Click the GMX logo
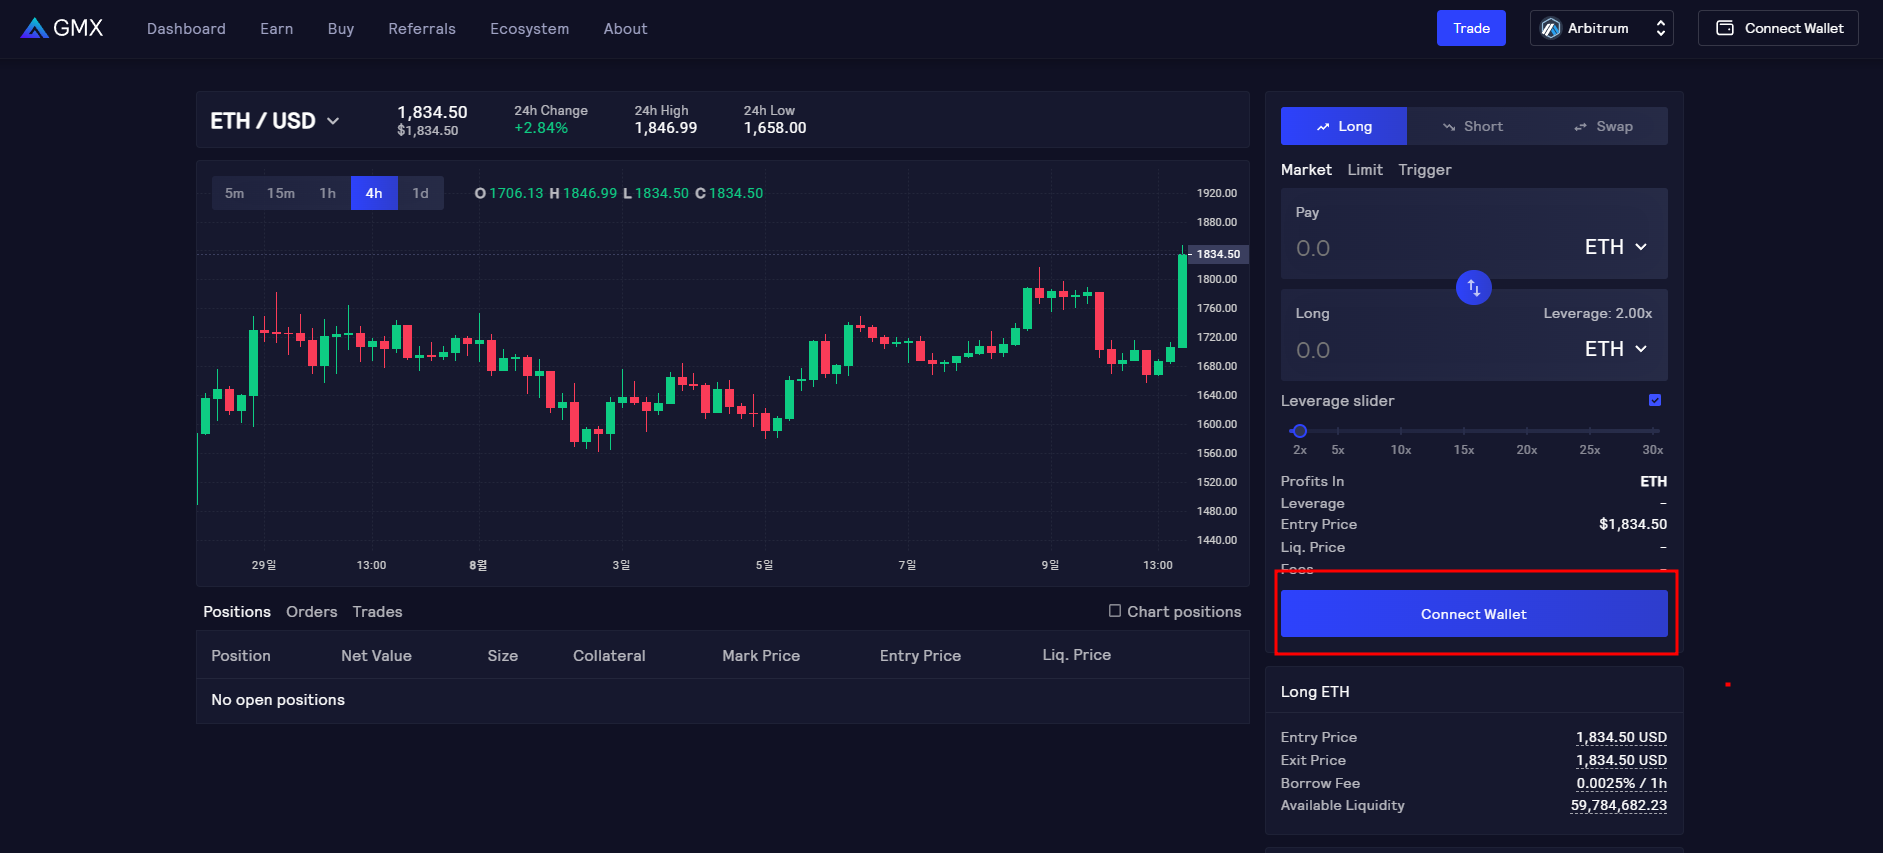Viewport: 1883px width, 853px height. coord(62,28)
